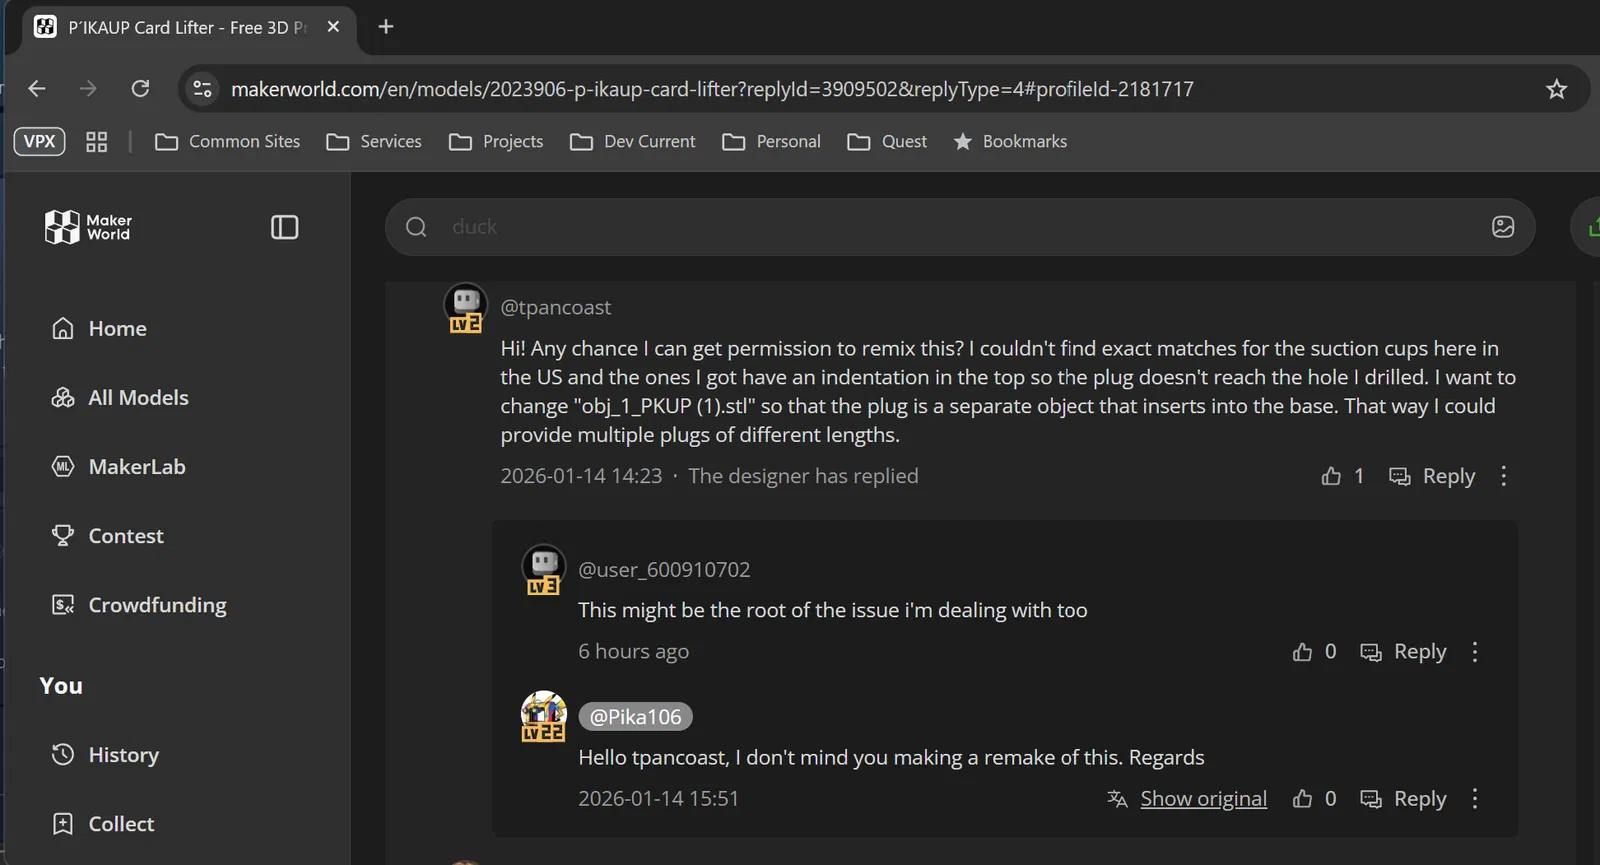
Task: Thumbs-up the reply from user_600910702
Action: click(1302, 652)
